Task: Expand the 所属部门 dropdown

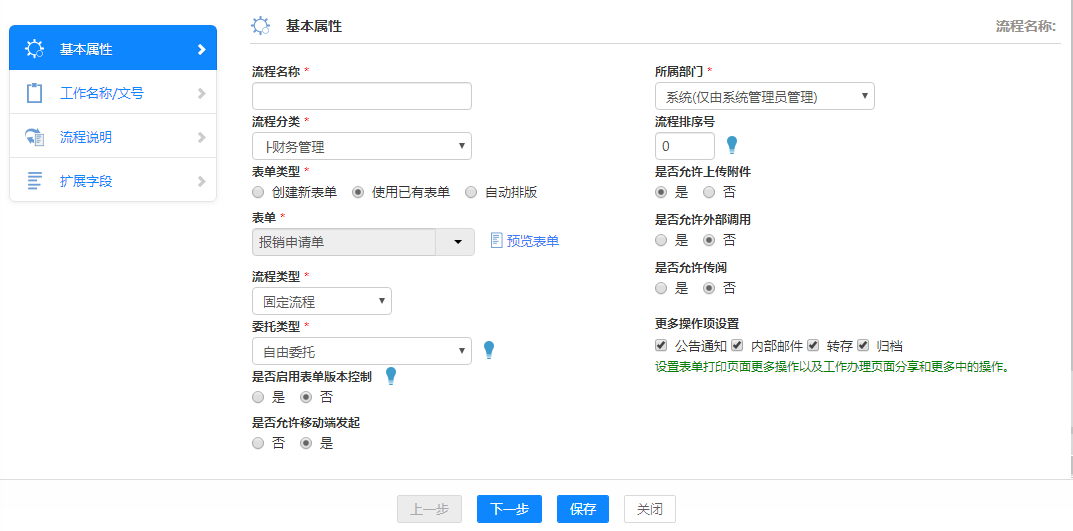Action: [x=764, y=97]
